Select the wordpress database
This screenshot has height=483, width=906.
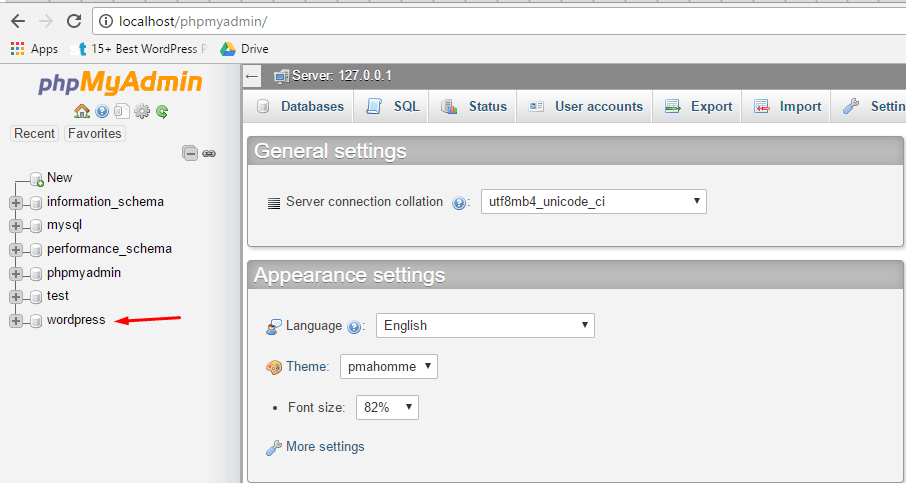click(76, 319)
